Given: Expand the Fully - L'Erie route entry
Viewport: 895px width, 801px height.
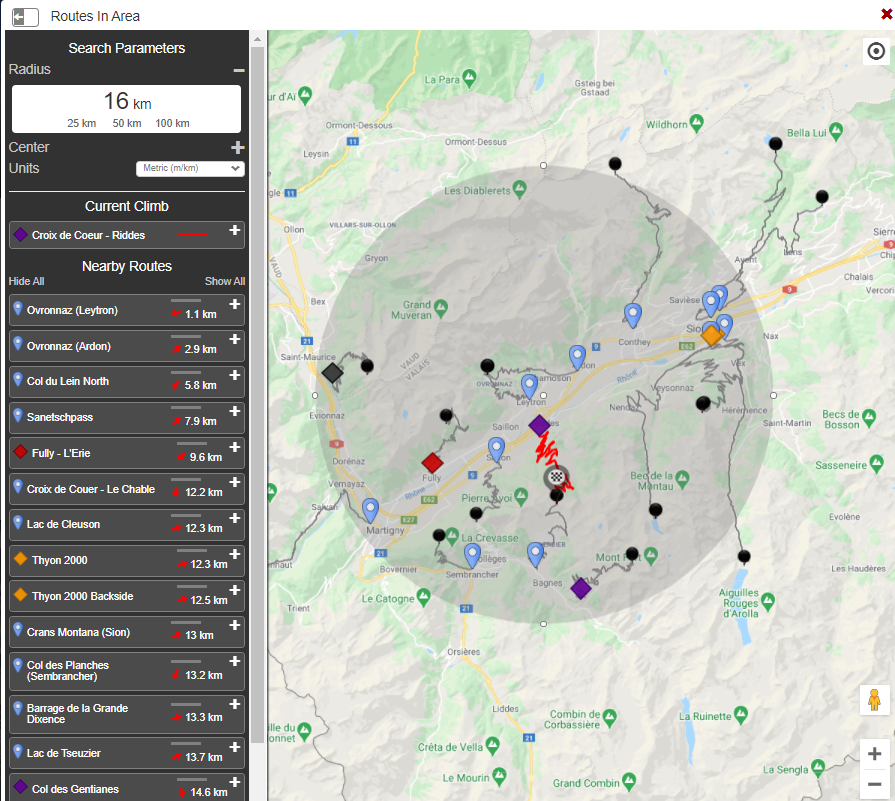Looking at the screenshot, I should (234, 447).
